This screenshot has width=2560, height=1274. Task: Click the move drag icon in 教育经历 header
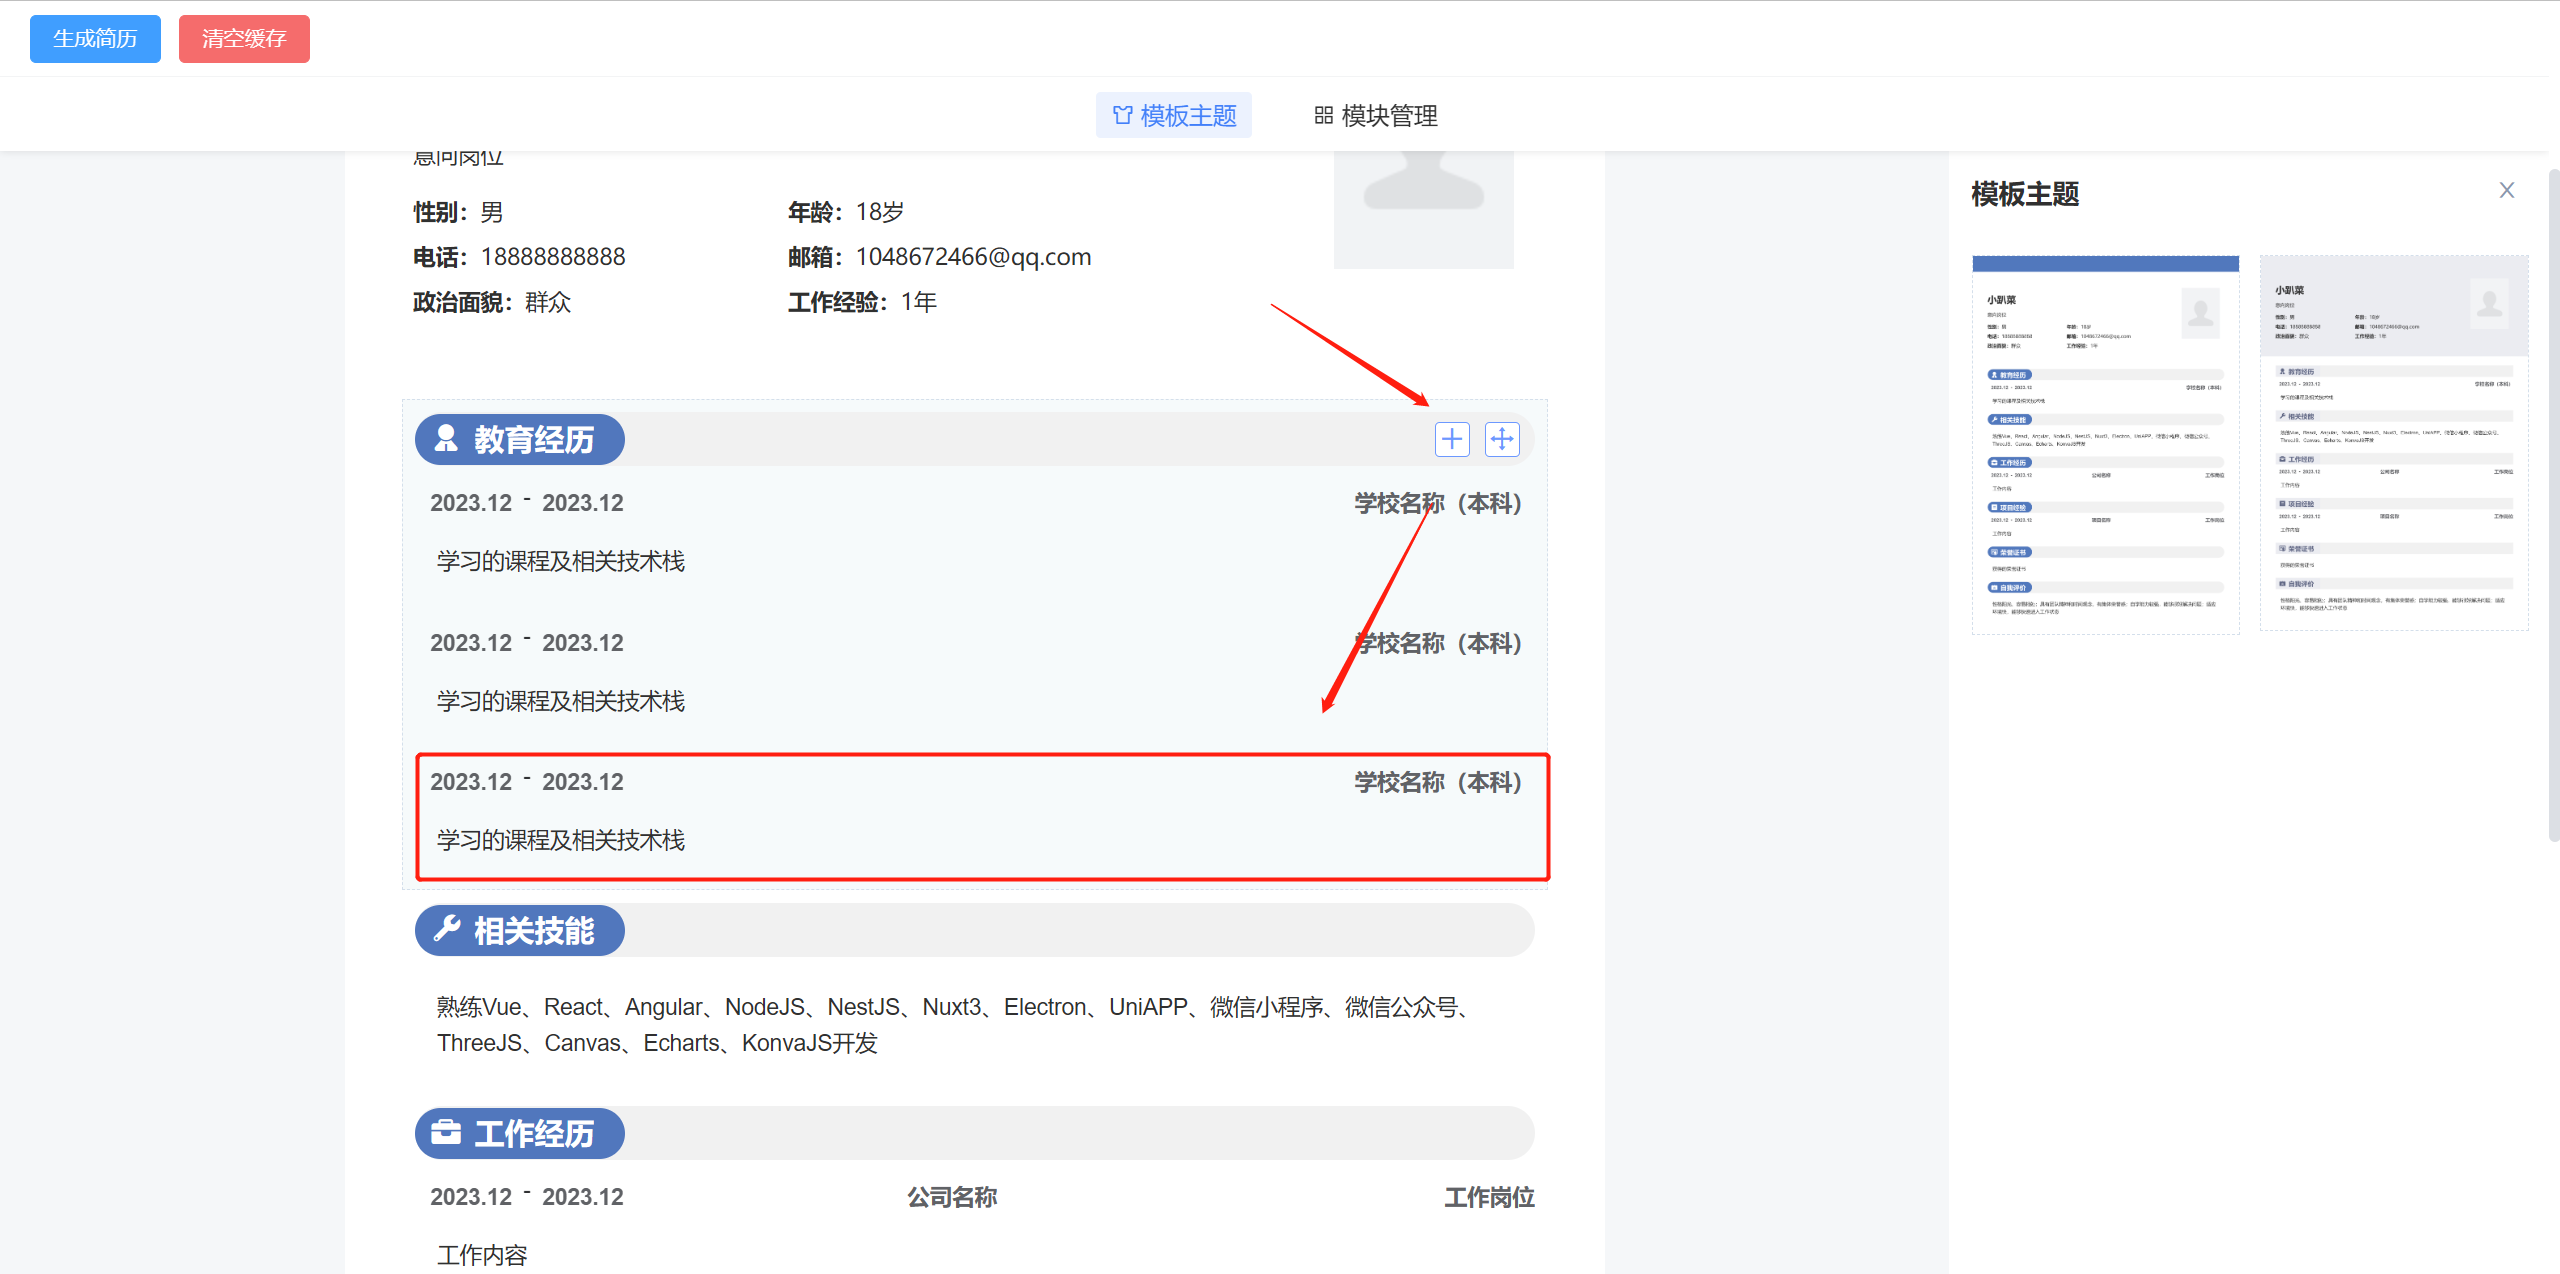coord(1502,439)
